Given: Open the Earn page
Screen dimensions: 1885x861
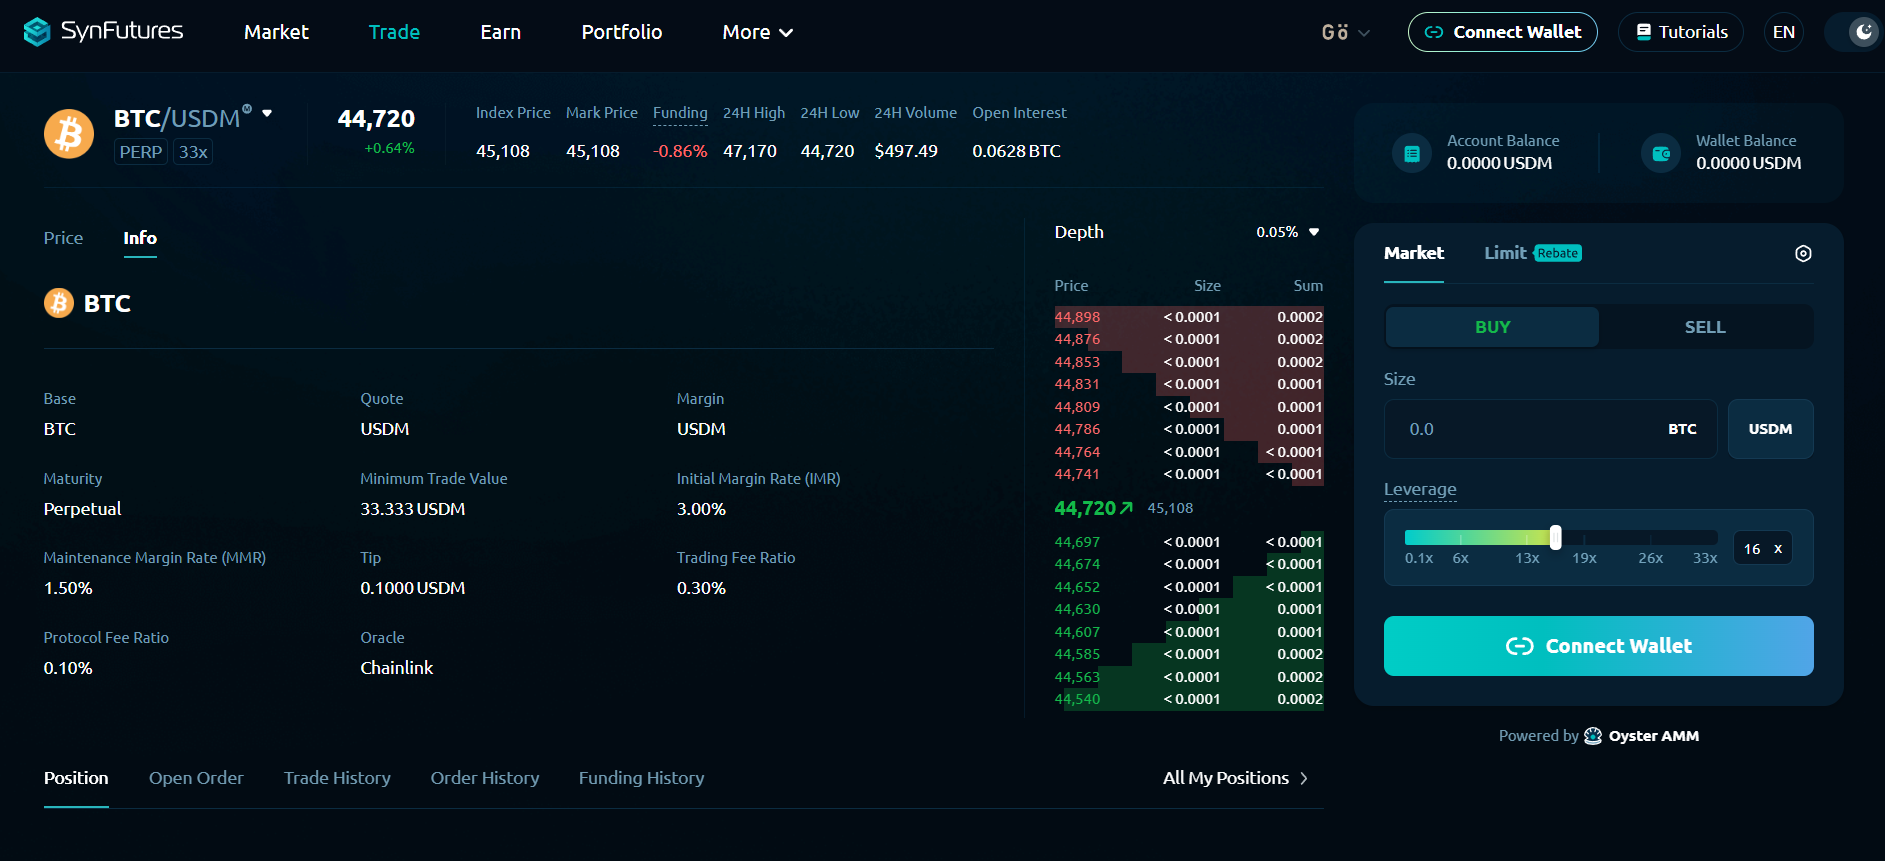Looking at the screenshot, I should (500, 32).
